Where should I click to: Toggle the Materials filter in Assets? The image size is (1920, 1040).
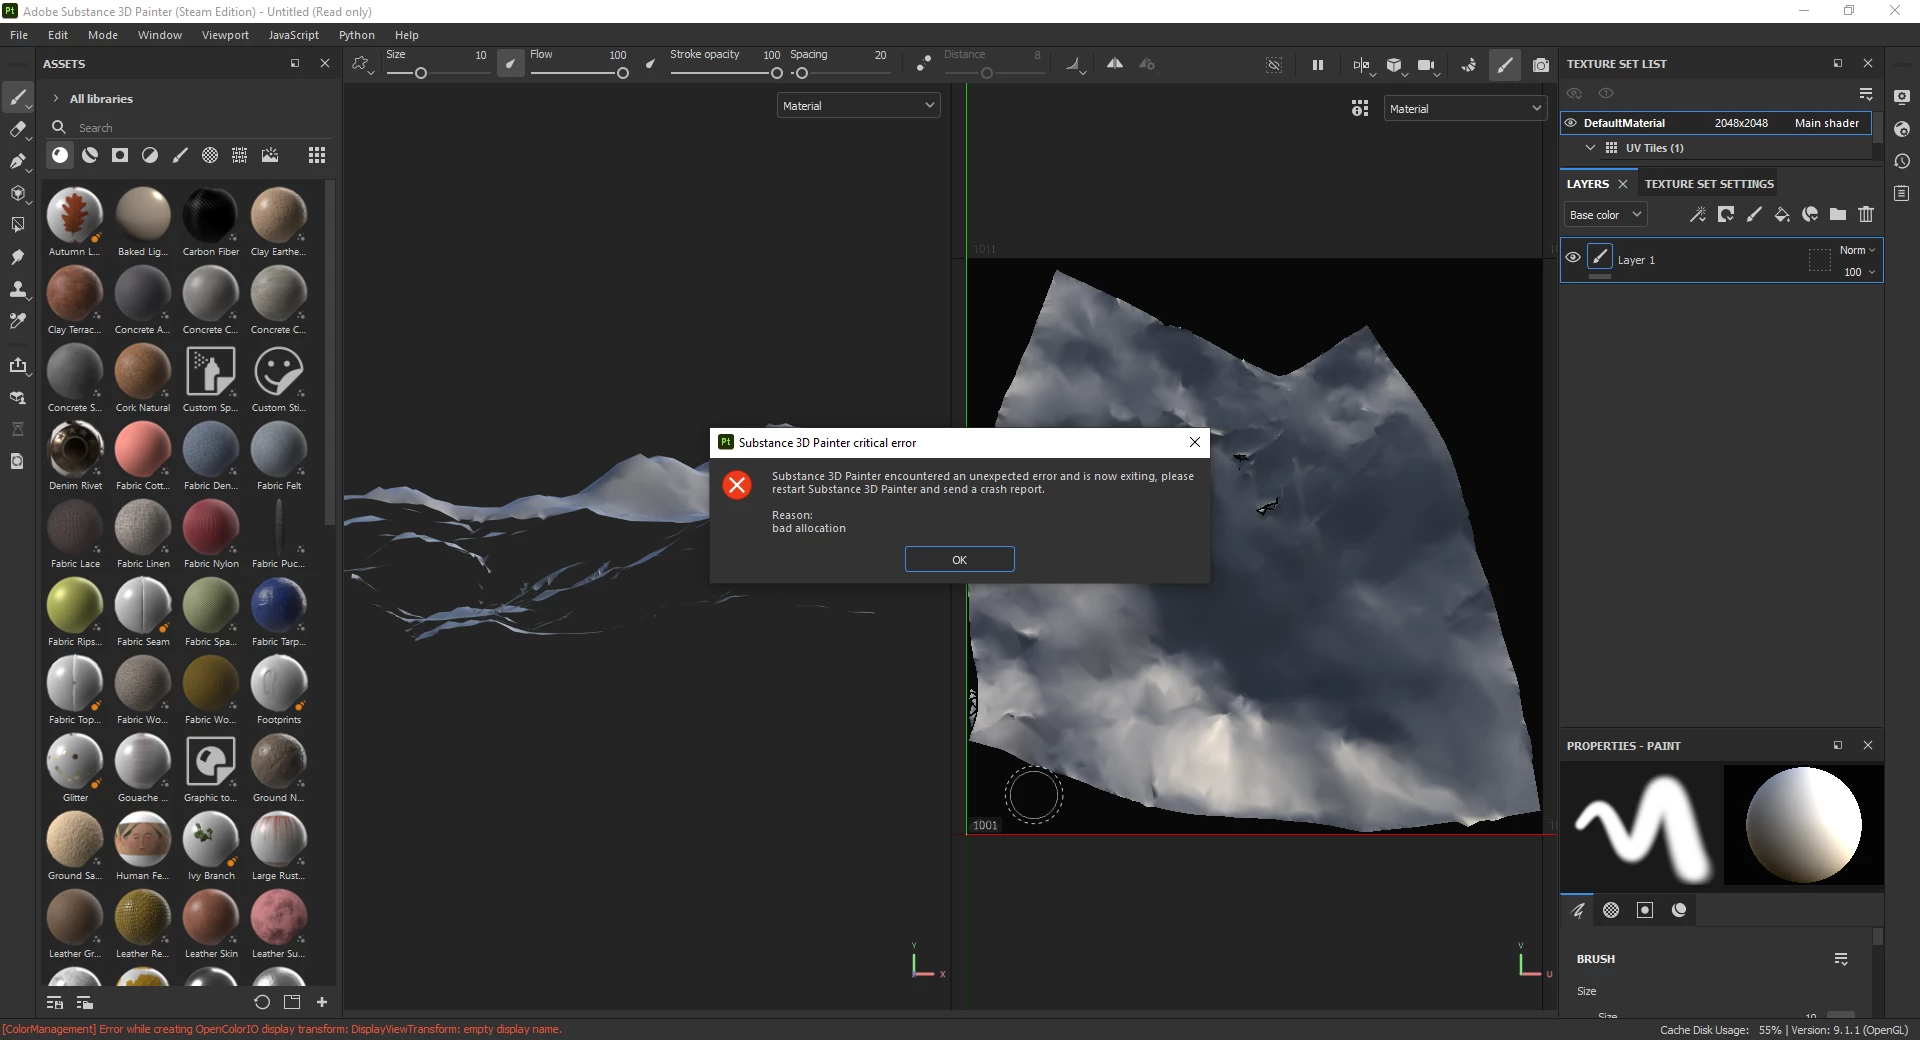click(60, 155)
